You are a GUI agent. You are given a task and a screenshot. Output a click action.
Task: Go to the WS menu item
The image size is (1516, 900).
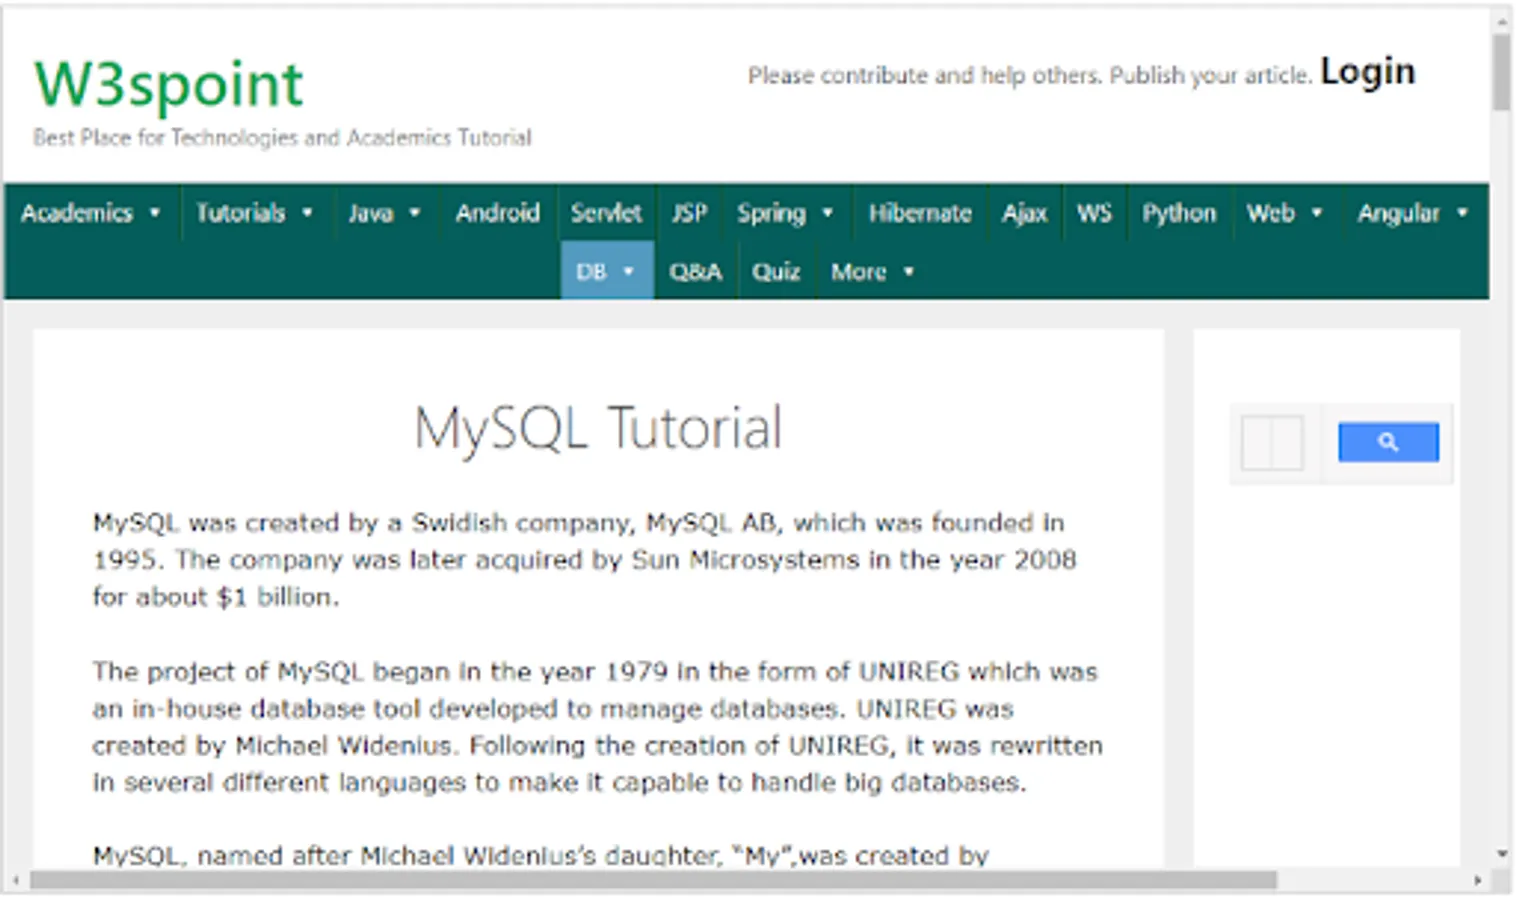coord(1094,213)
